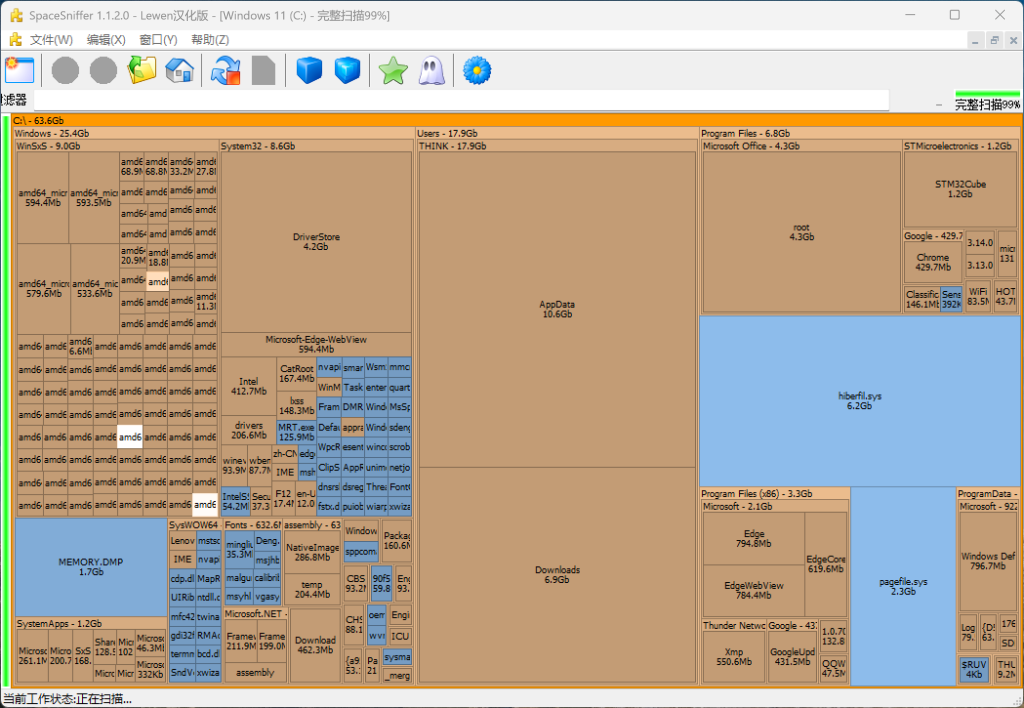
Task: Select the MEMORY.DMP 1.7Gb file block
Action: click(91, 566)
